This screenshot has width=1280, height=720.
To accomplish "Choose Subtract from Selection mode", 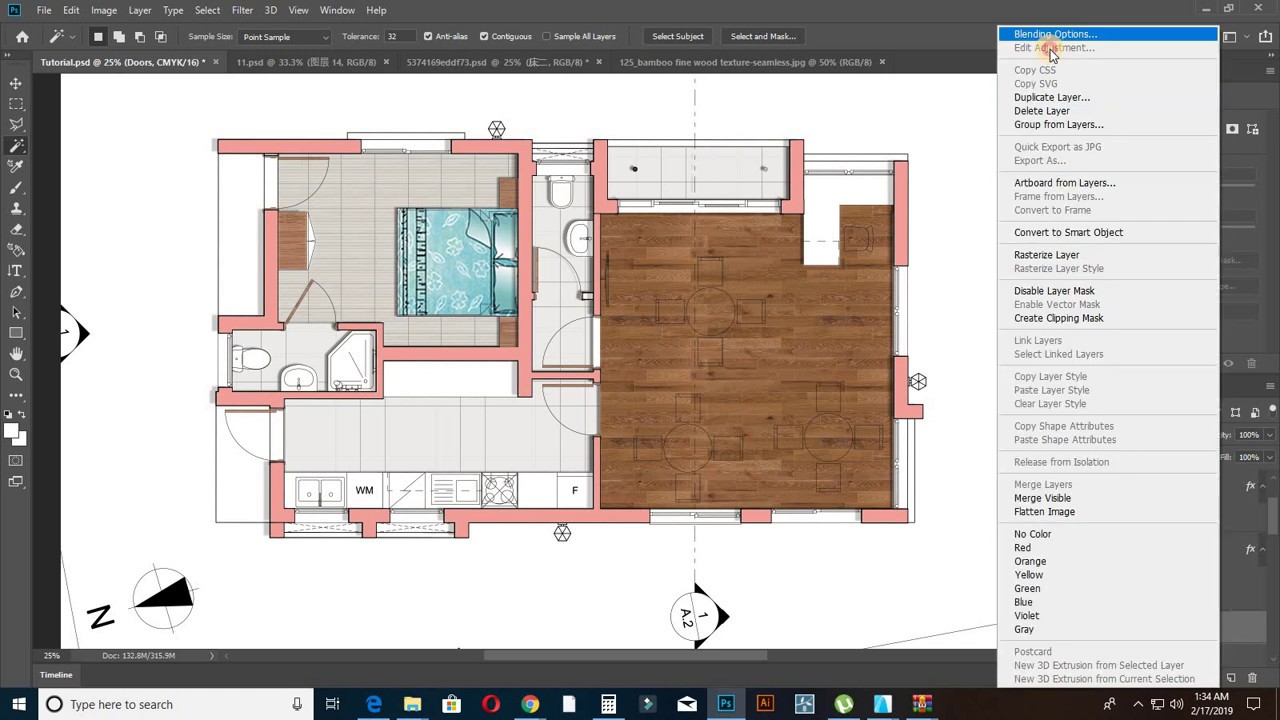I will coord(139,37).
